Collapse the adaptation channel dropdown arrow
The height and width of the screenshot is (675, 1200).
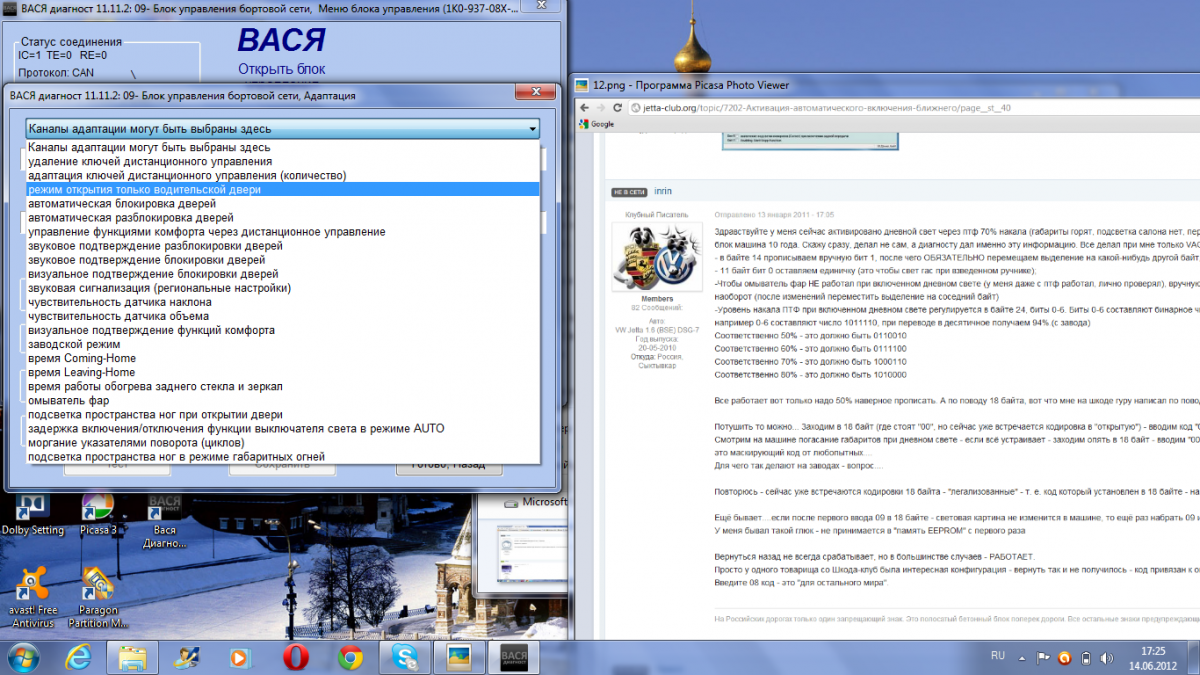pos(533,128)
